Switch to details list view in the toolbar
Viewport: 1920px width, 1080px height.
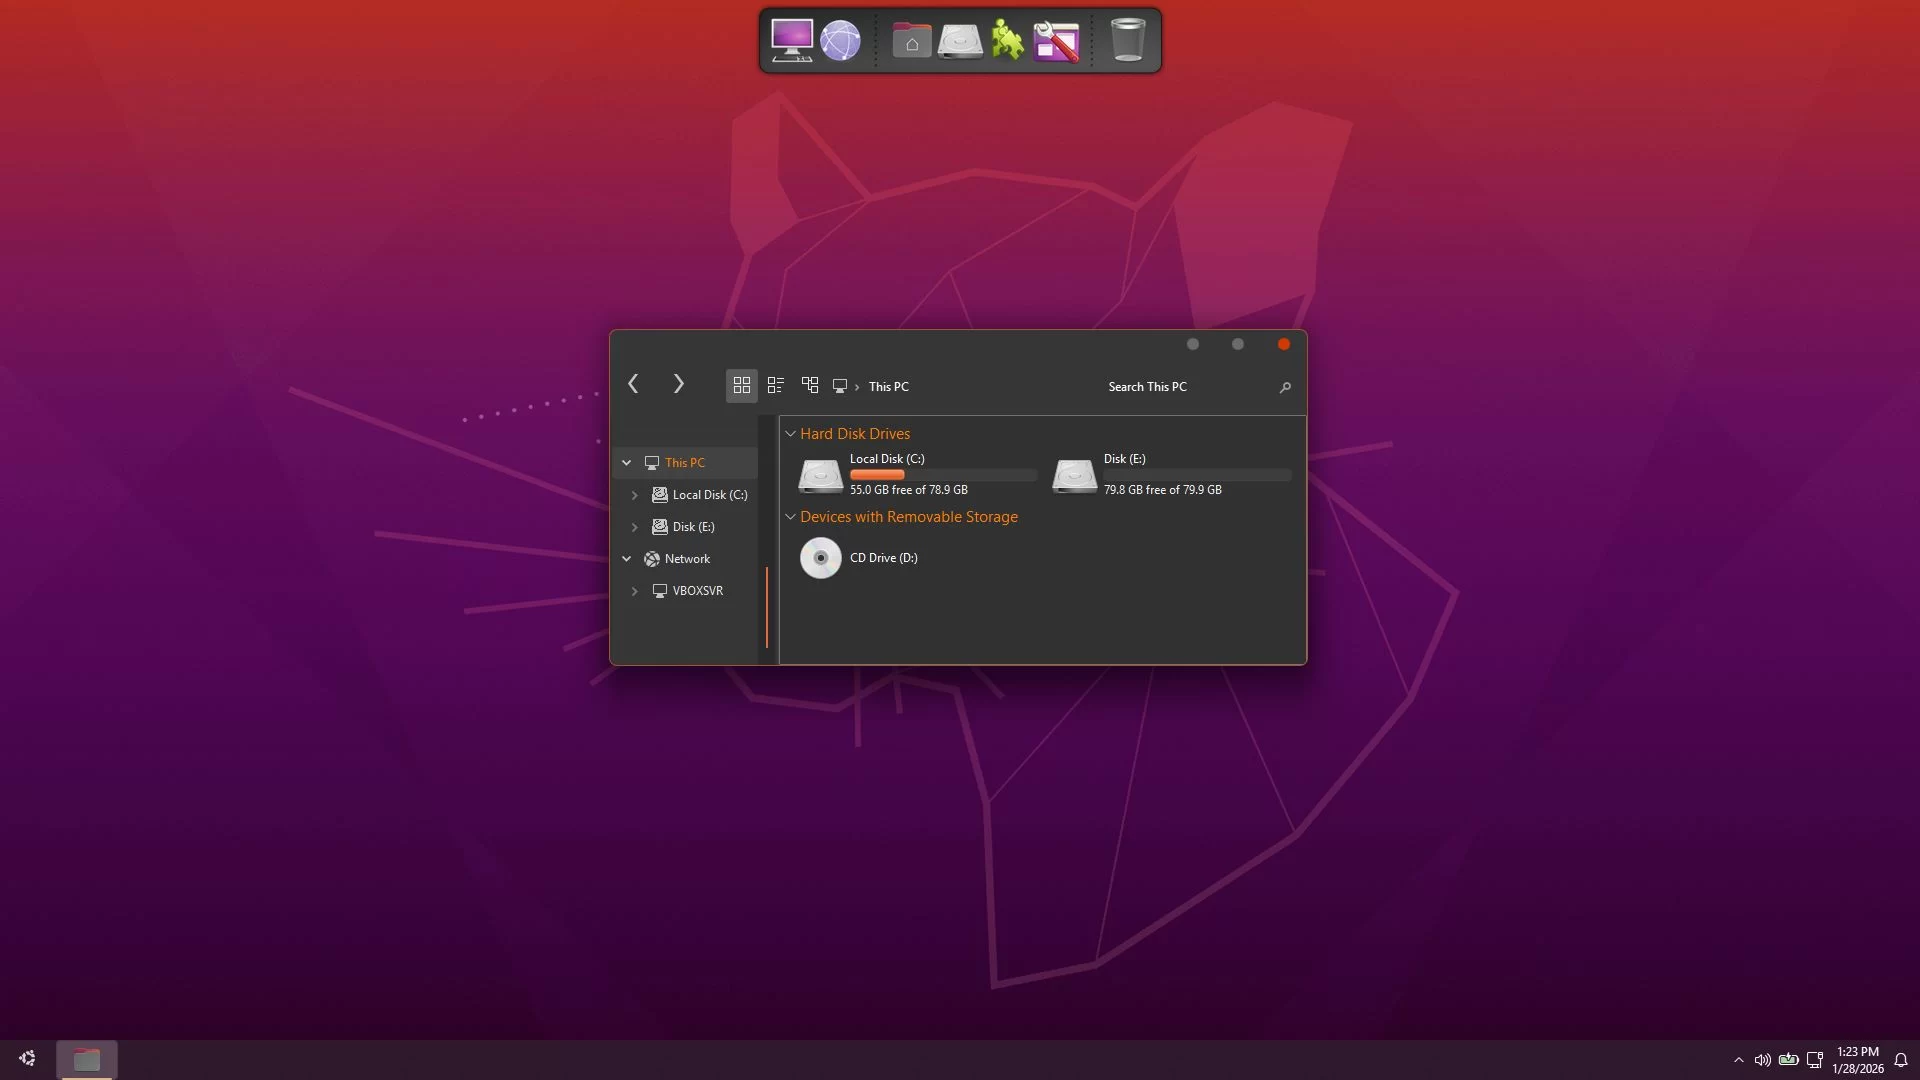[775, 385]
